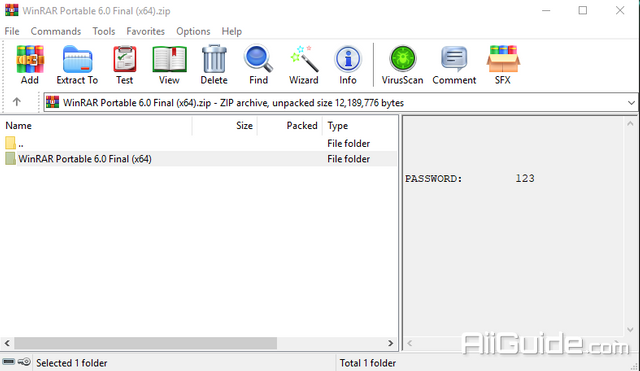Click comment pane scroll up arrow
The height and width of the screenshot is (371, 640).
click(630, 123)
